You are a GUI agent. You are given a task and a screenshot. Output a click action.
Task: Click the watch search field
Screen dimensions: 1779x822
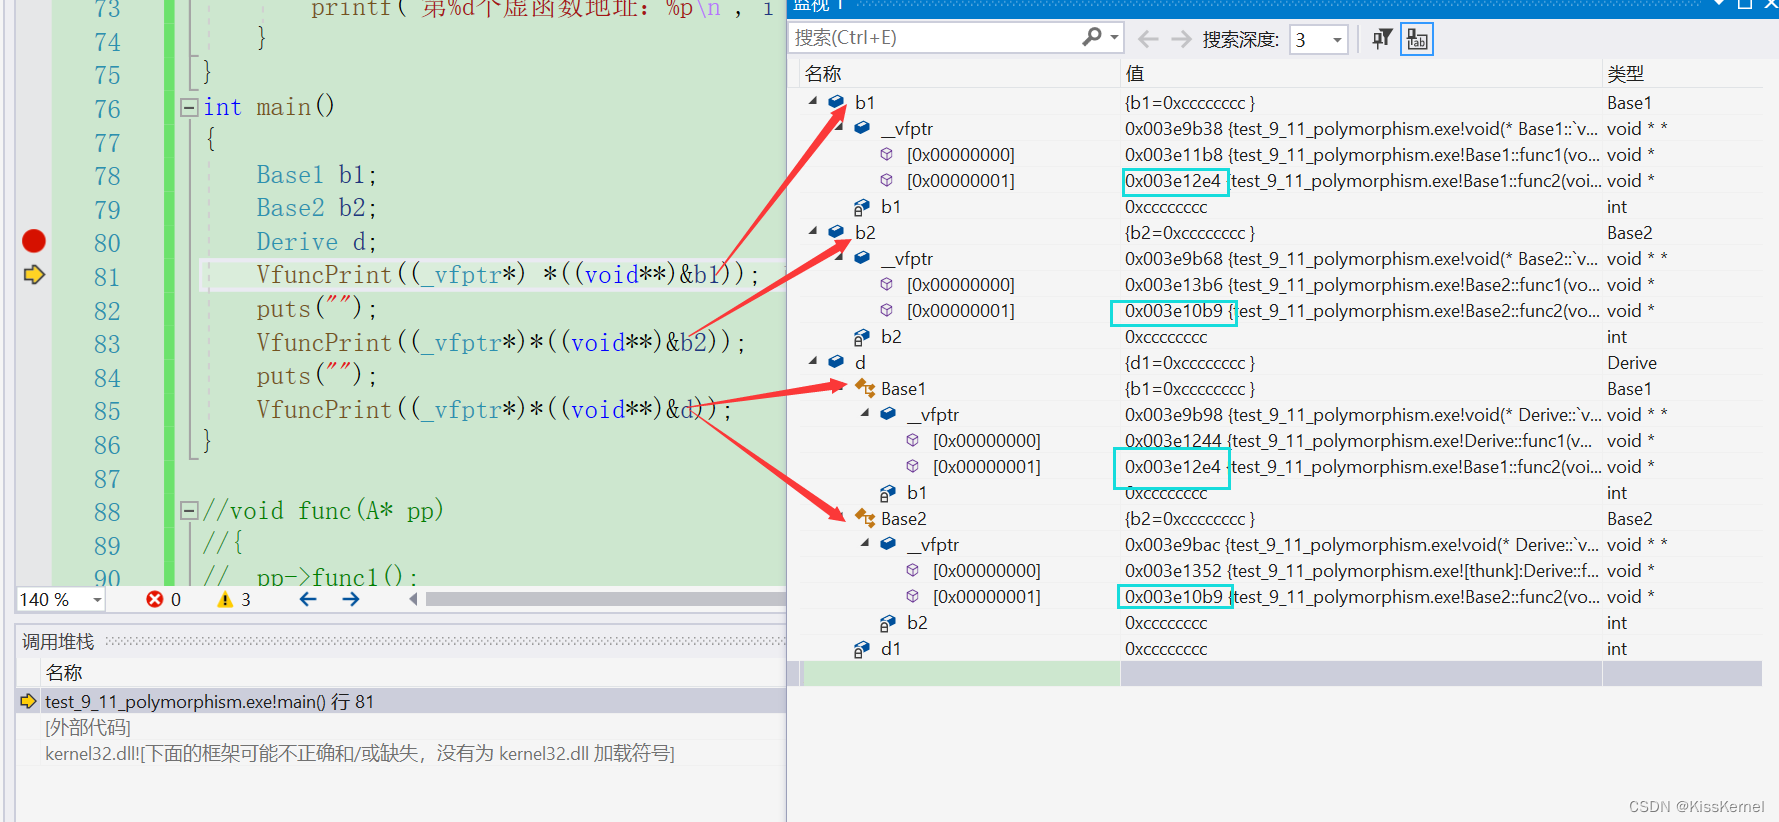coord(936,38)
